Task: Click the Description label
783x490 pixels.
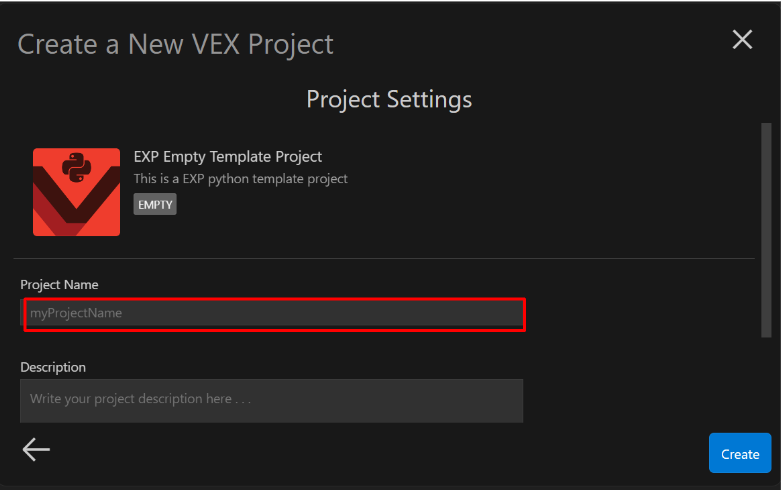Action: 53,367
